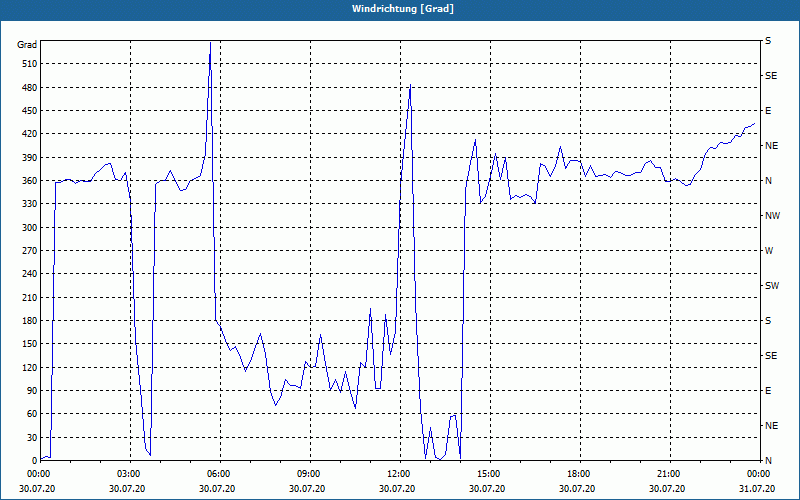This screenshot has height=500, width=800.
Task: Click the 30.07.20 date under 06:00
Action: [217, 488]
